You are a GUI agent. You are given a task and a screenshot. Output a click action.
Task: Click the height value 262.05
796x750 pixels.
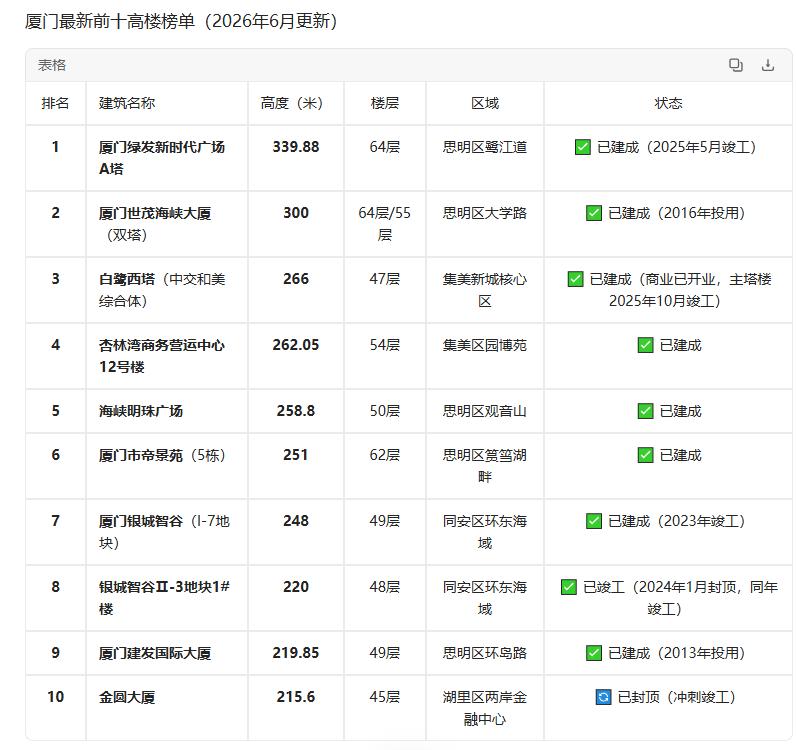pos(295,345)
